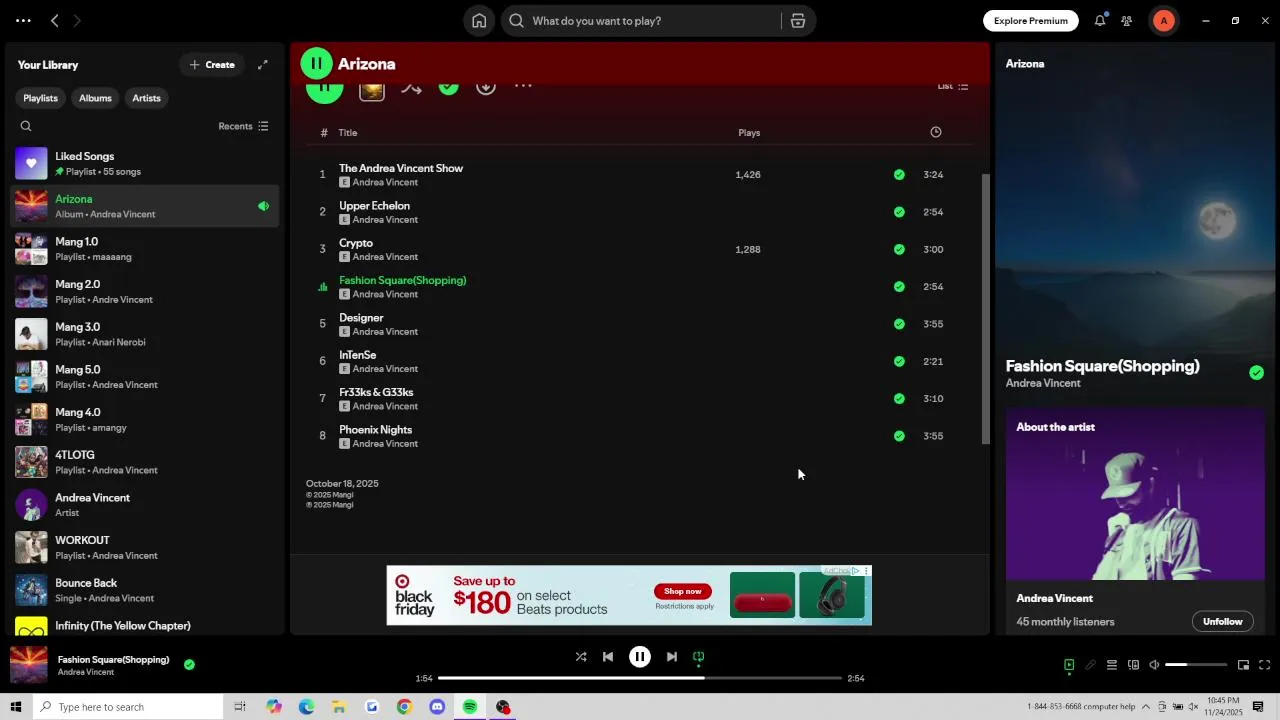
Task: Open Andrea Vincent link under Now Playing title
Action: point(1043,384)
